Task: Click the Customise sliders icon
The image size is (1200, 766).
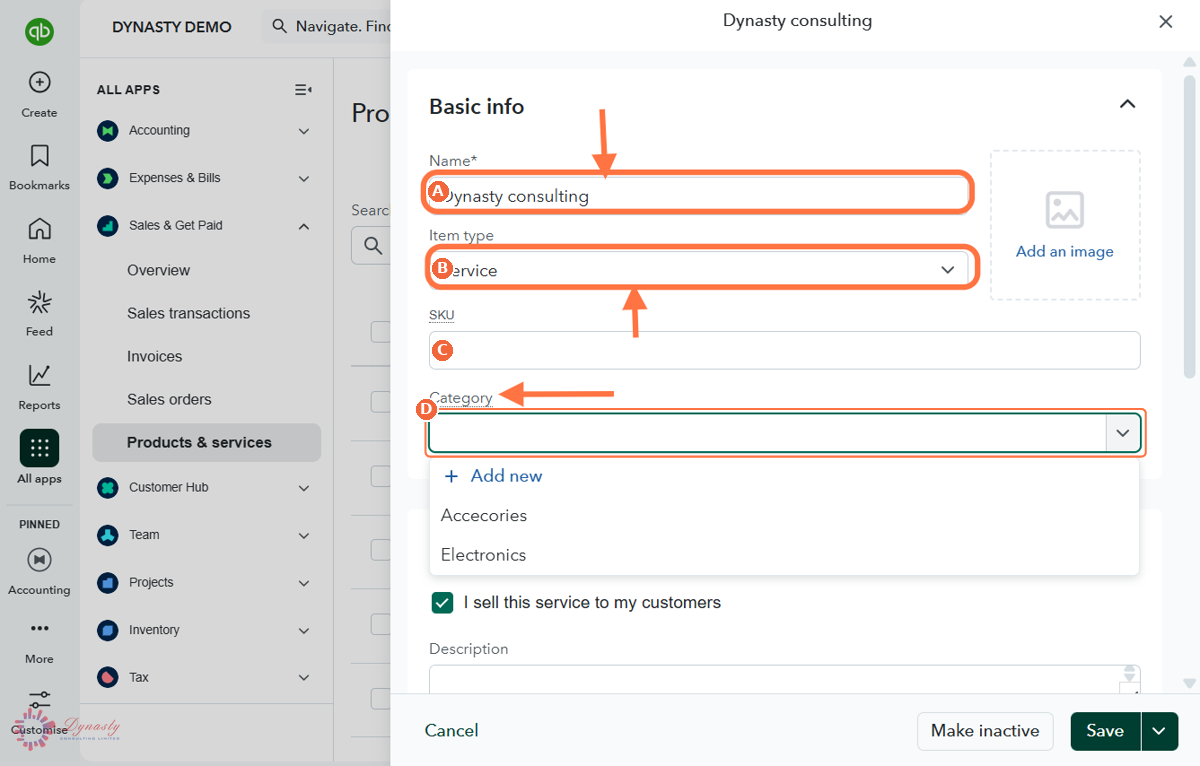Action: (x=39, y=700)
